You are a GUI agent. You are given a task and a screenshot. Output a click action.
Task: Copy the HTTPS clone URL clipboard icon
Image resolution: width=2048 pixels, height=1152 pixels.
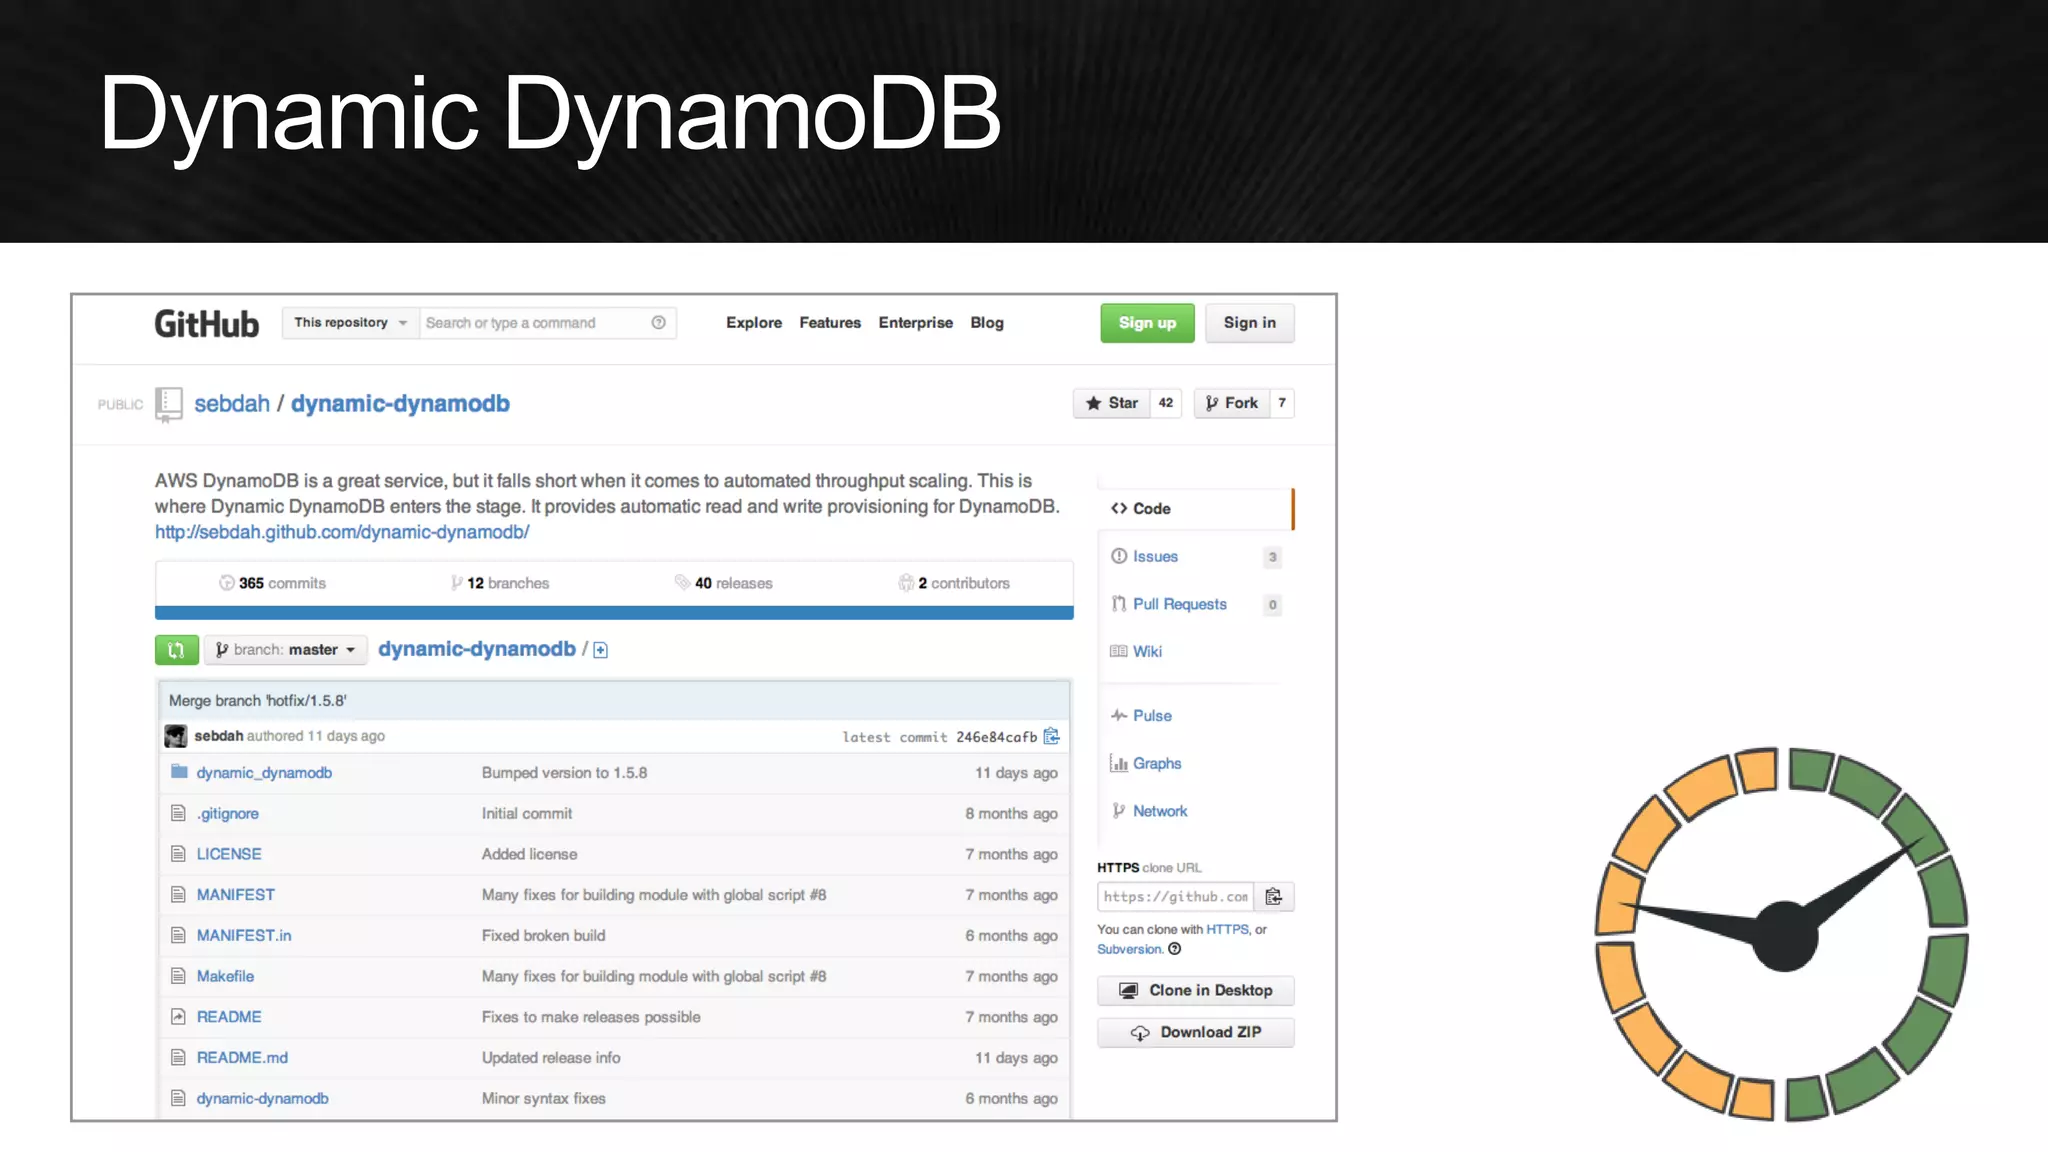1273,897
